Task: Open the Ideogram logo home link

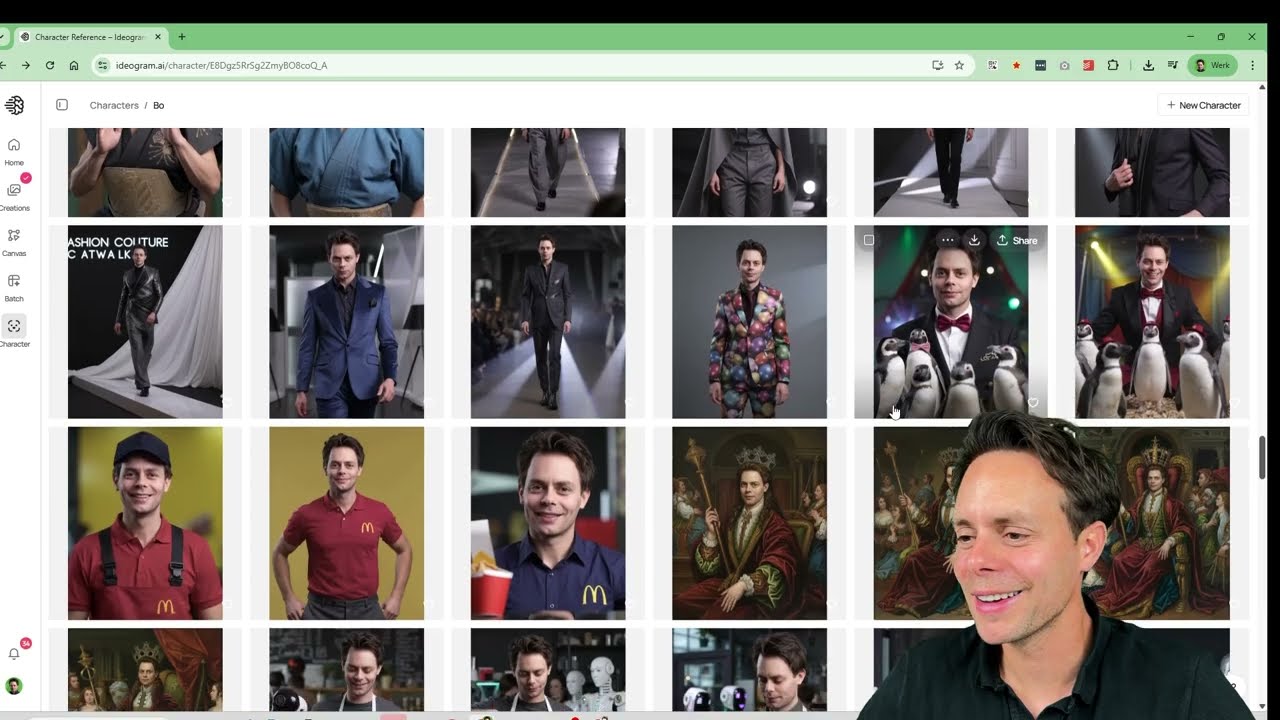Action: [14, 105]
